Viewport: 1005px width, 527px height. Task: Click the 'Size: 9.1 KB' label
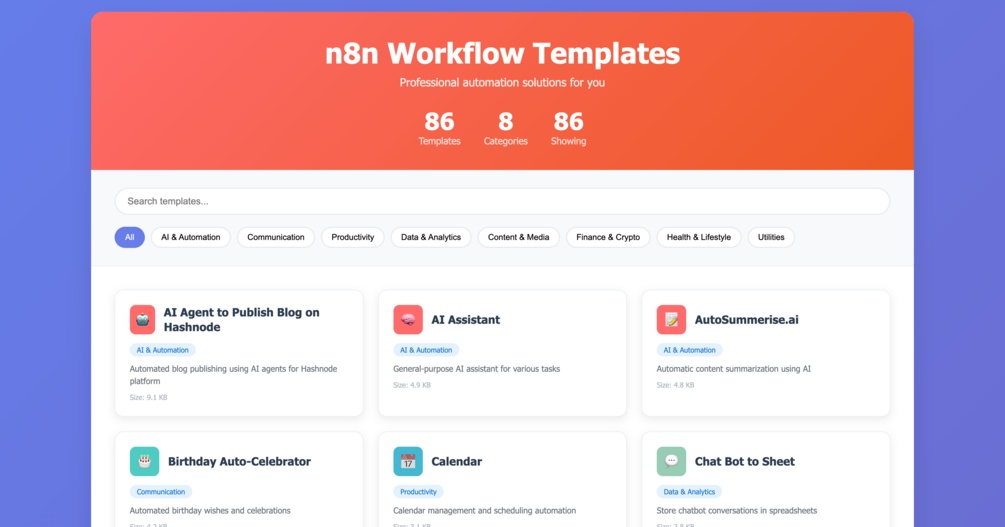click(x=148, y=397)
